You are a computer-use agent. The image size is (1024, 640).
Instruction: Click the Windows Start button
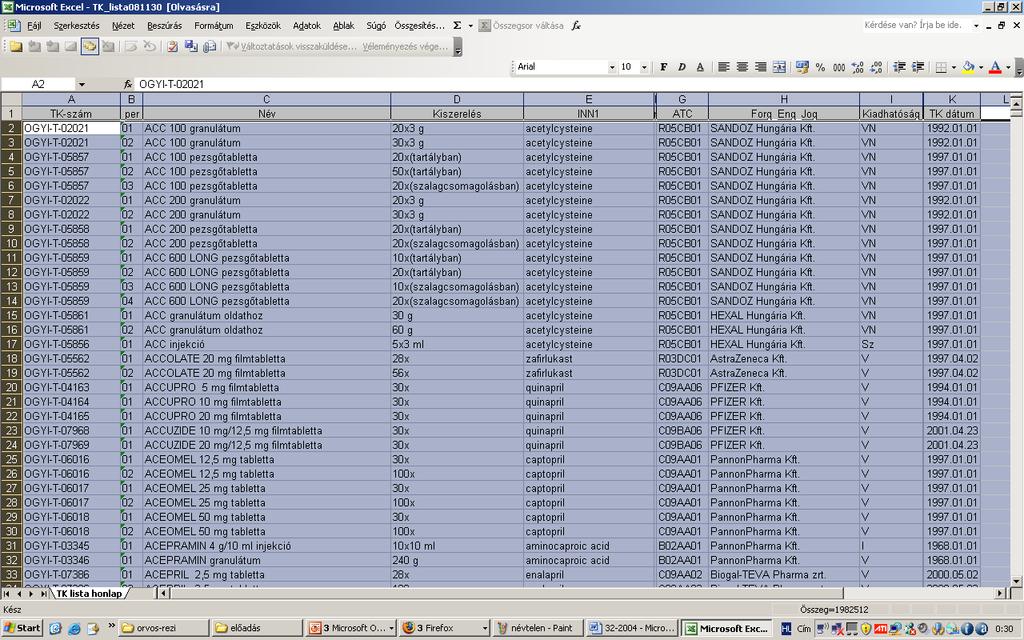pos(22,628)
